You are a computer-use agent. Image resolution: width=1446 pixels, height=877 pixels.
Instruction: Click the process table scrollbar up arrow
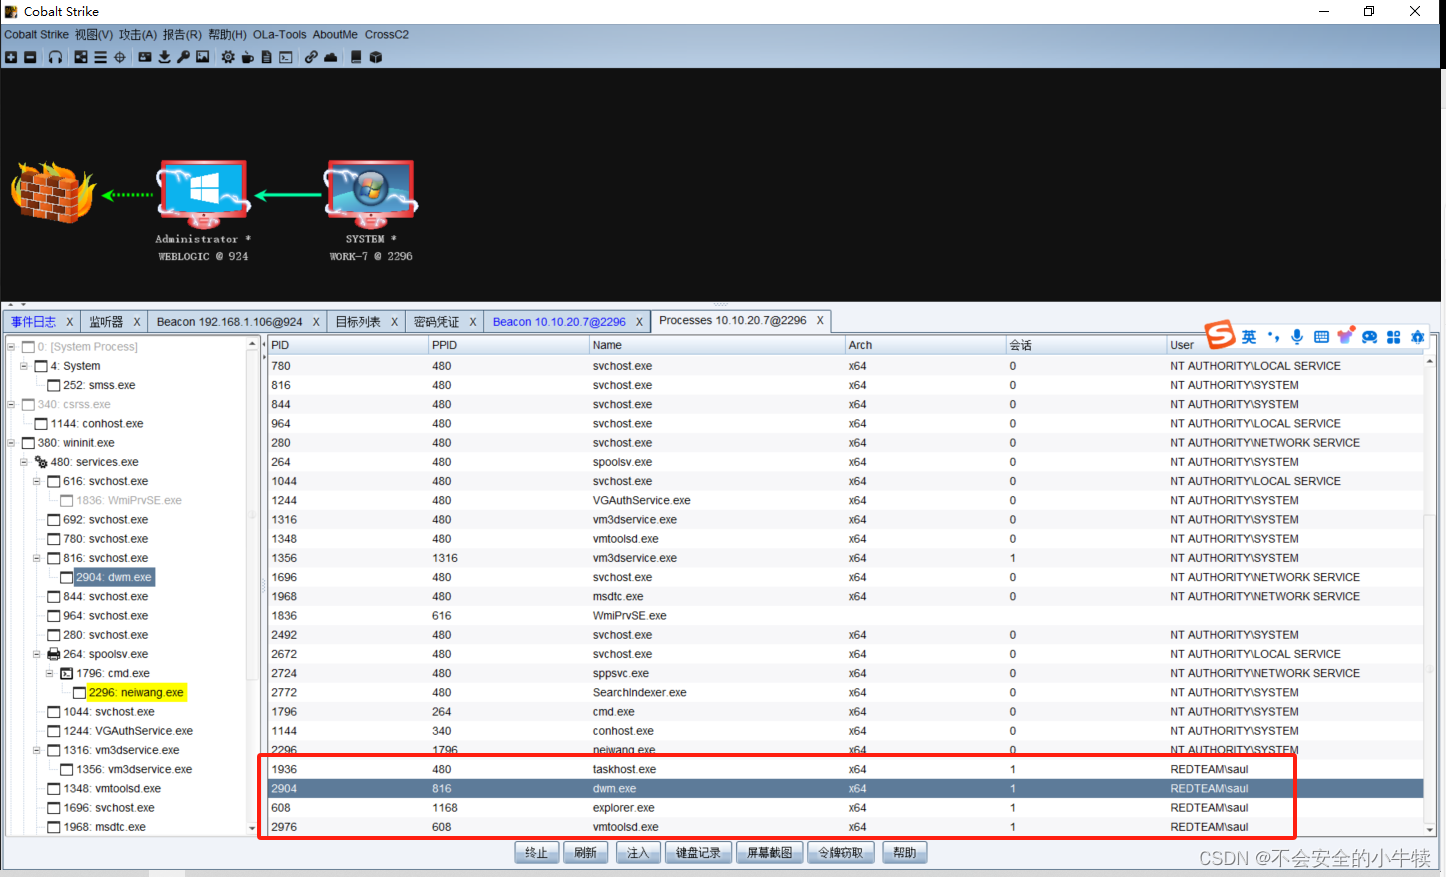(x=1430, y=362)
